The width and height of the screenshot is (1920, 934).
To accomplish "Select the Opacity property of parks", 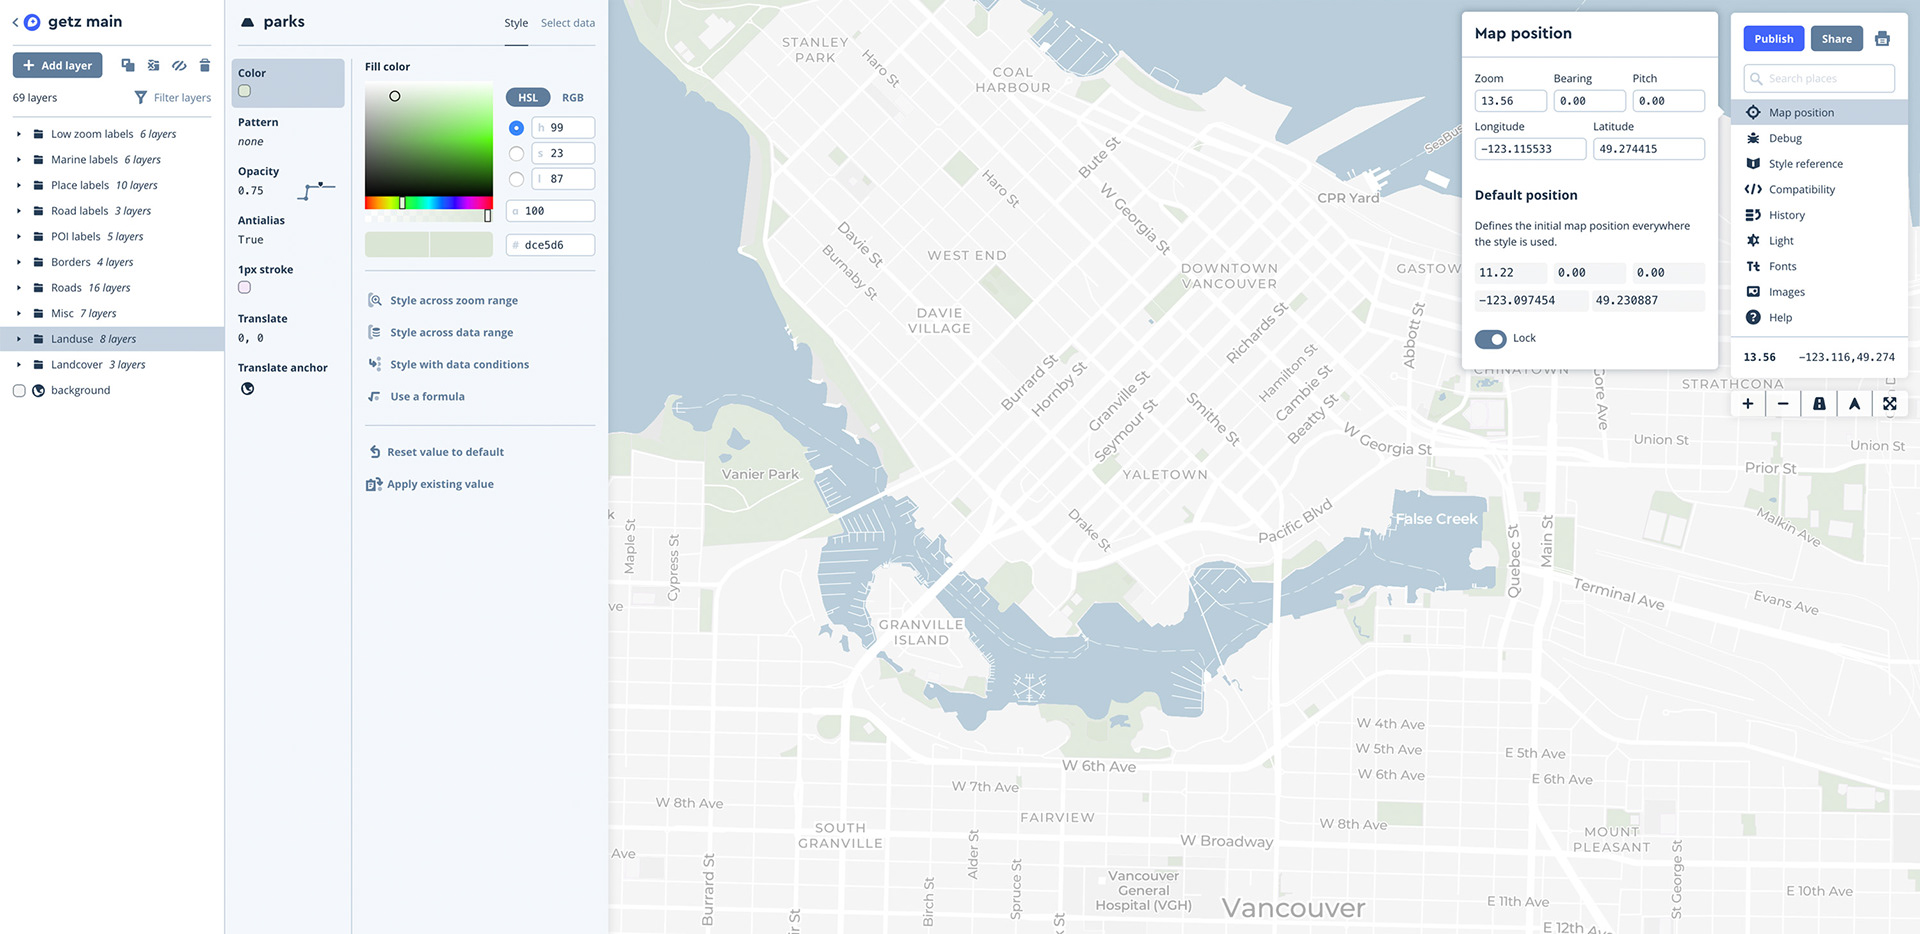I will click(288, 181).
